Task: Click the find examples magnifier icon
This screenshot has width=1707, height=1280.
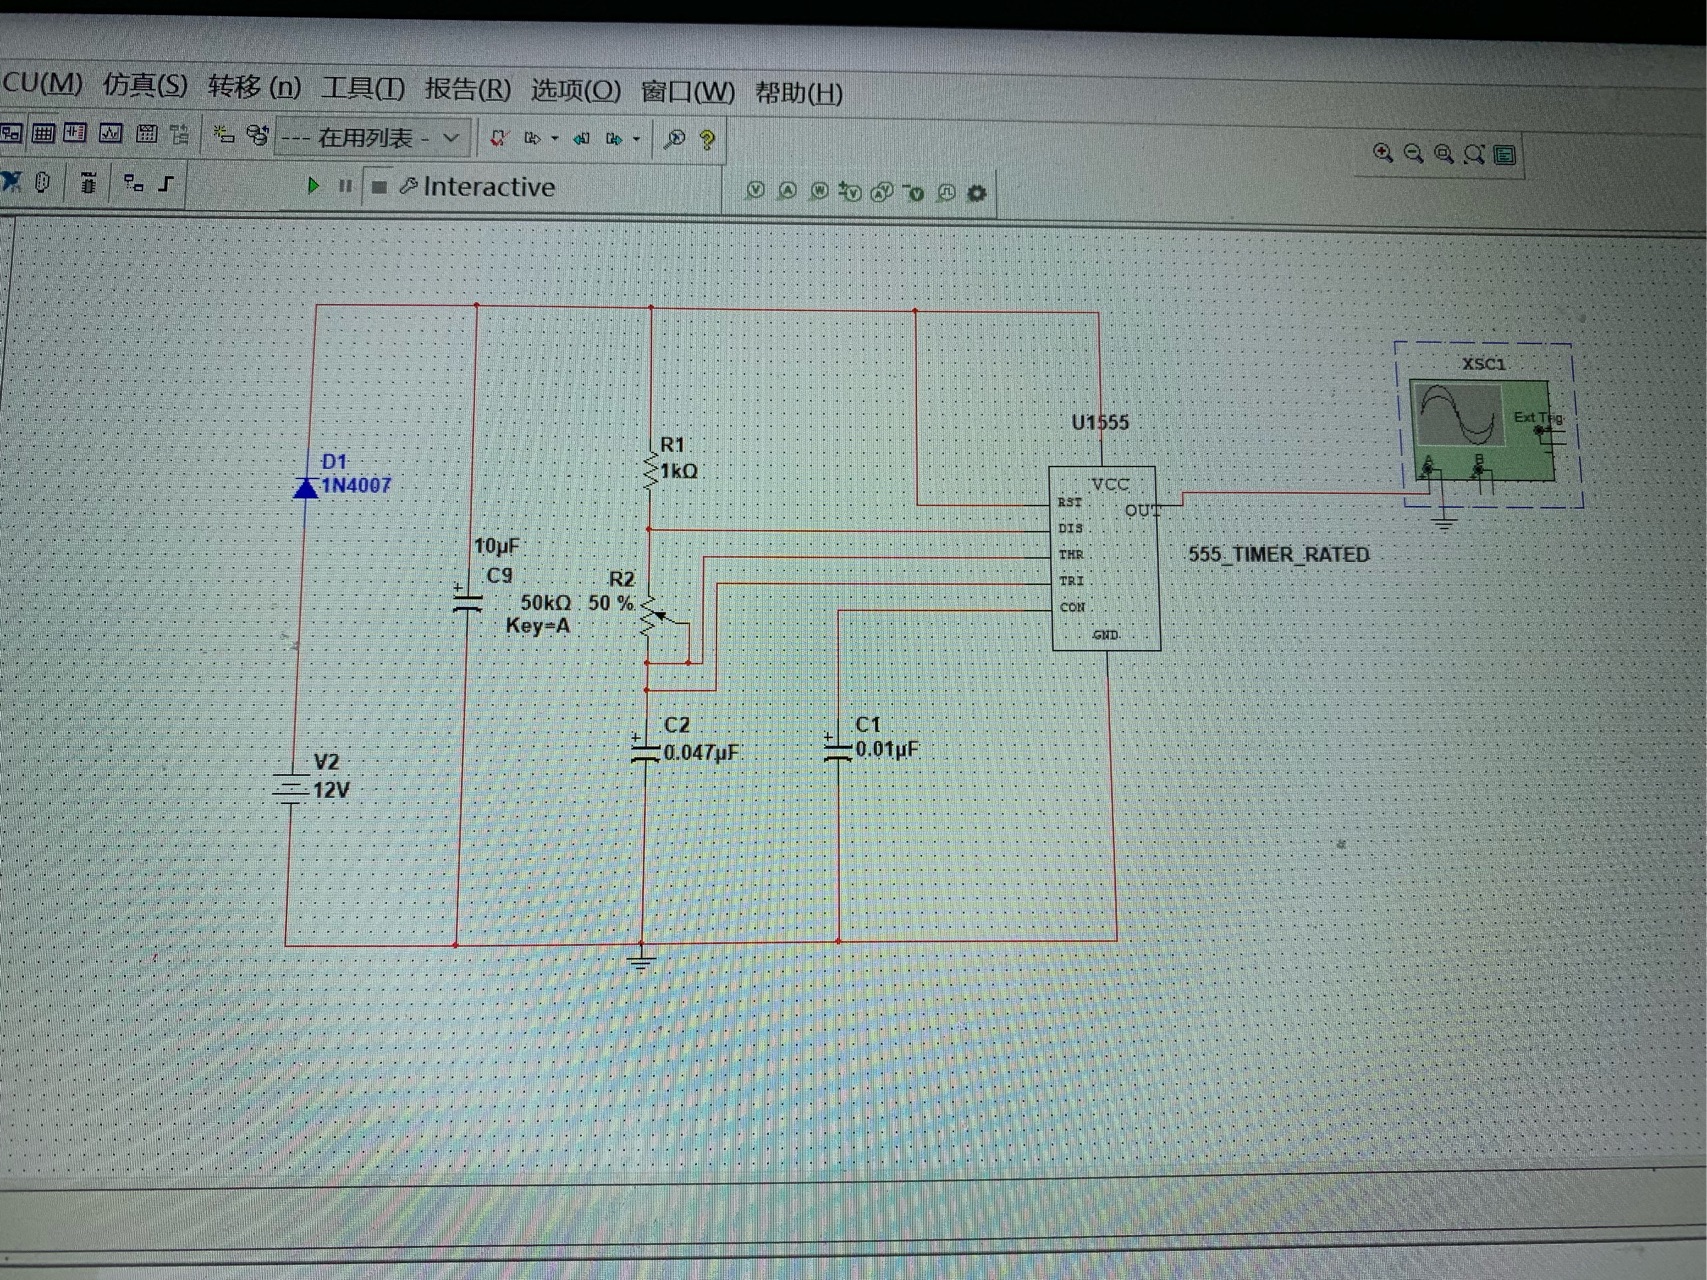Action: click(x=675, y=139)
